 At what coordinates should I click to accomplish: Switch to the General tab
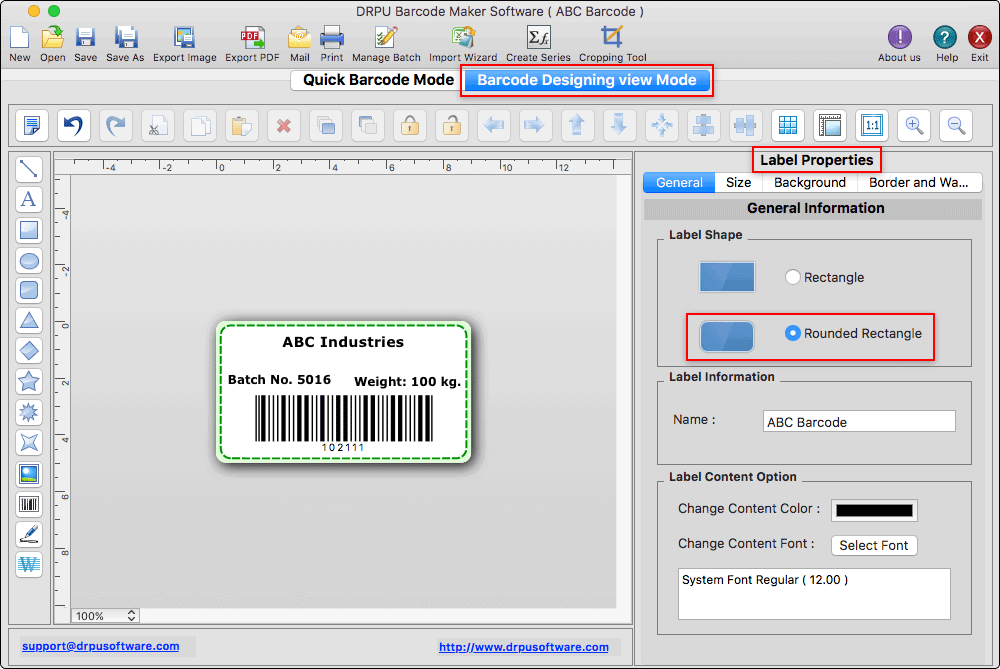click(x=679, y=182)
